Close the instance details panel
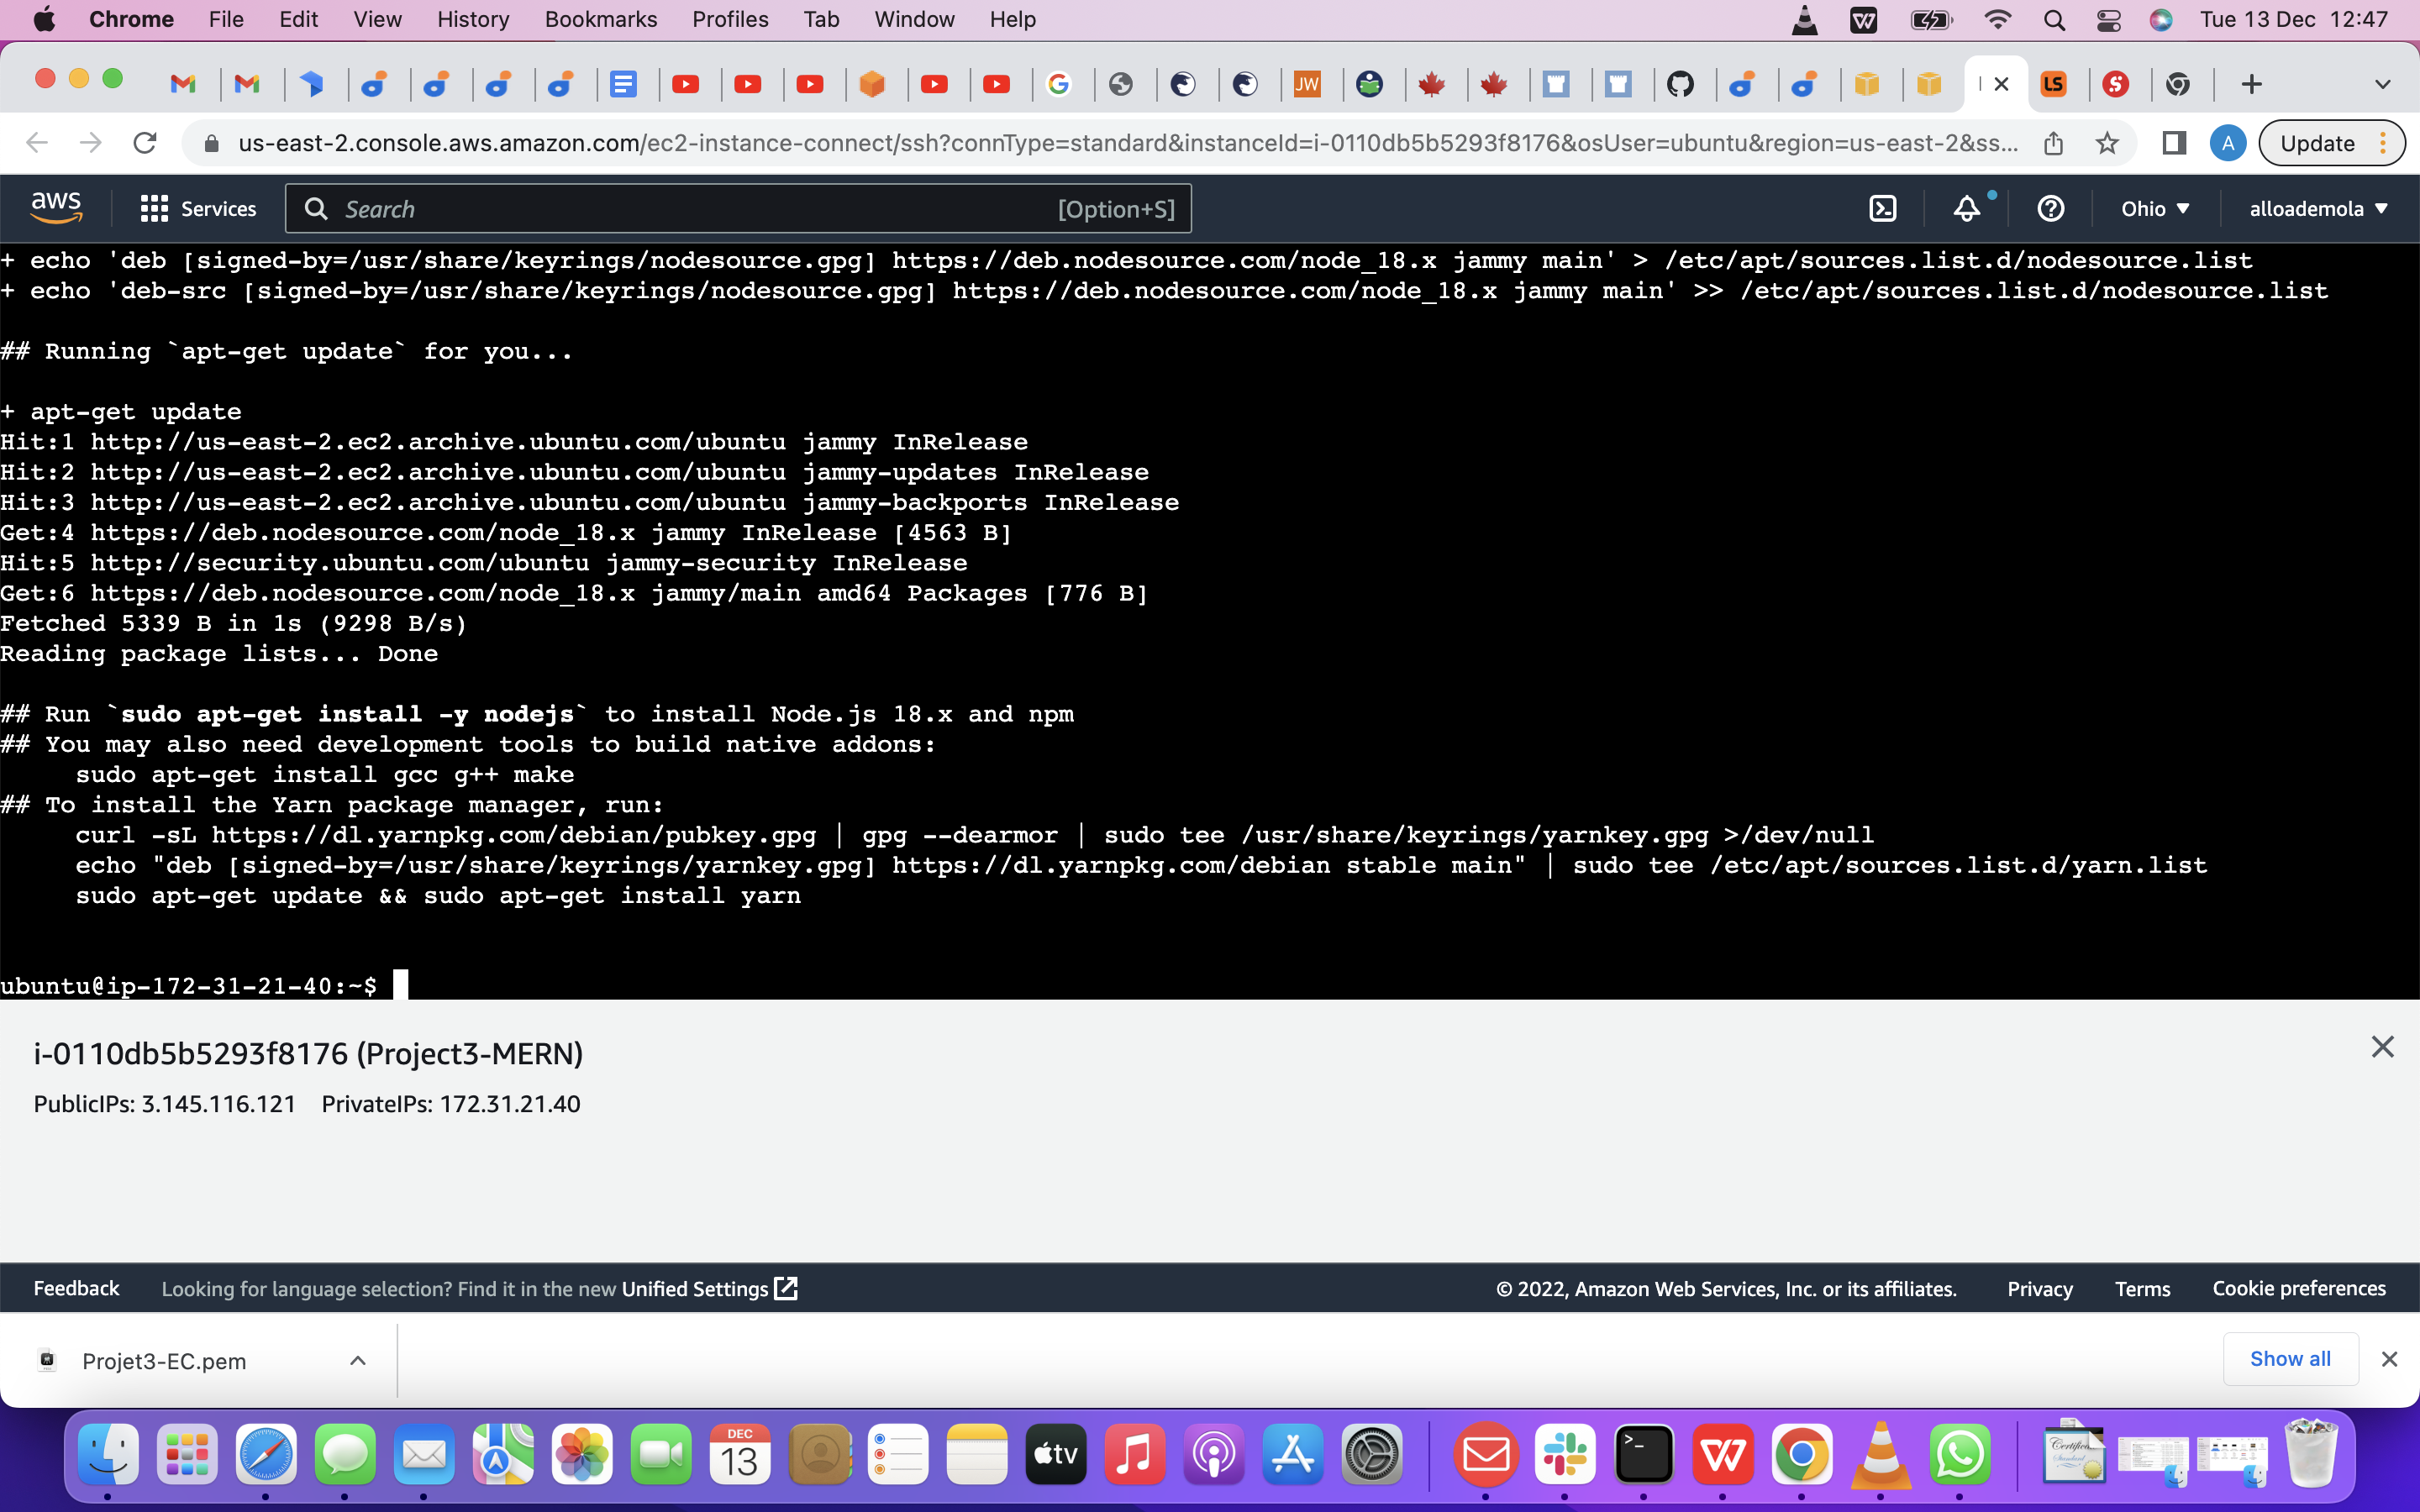2420x1512 pixels. pos(2382,1047)
